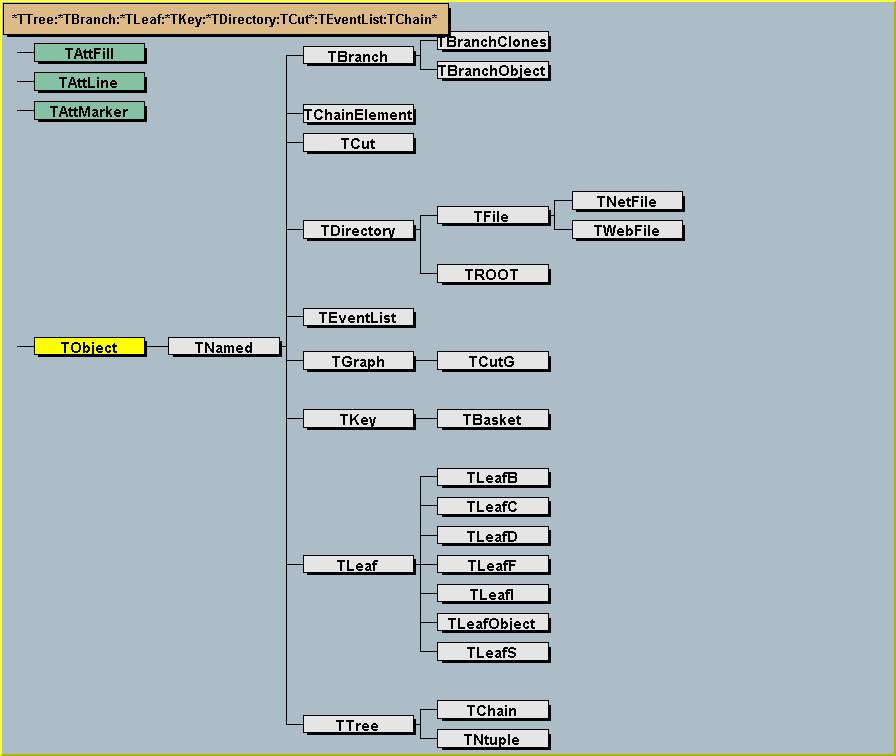This screenshot has height=756, width=896.
Task: Click the TEventList class box
Action: [358, 317]
